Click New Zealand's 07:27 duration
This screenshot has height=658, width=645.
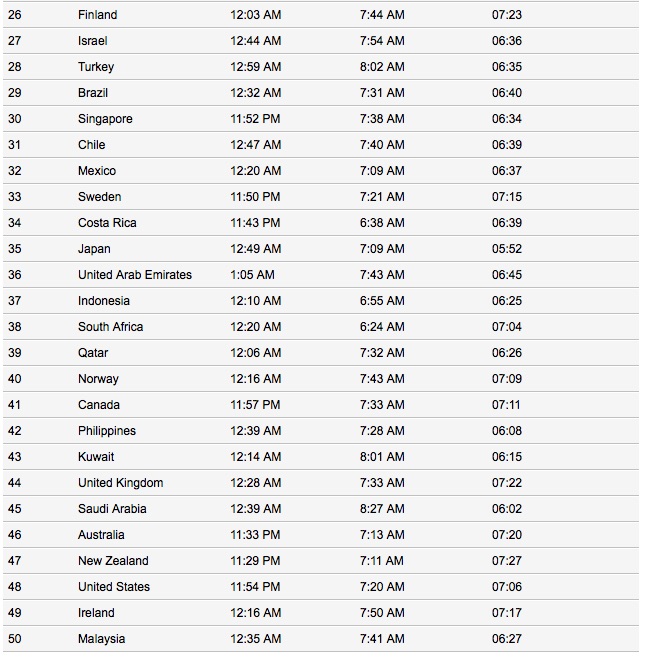506,561
